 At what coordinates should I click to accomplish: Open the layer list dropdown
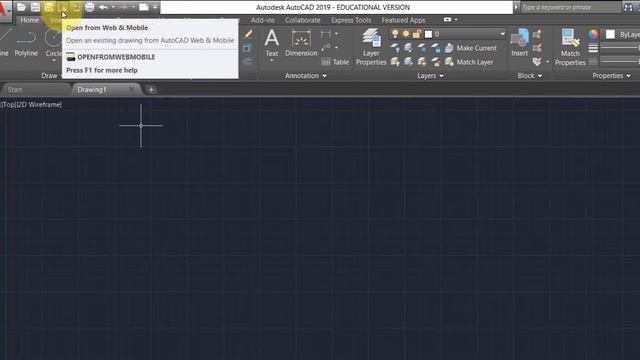[x=502, y=34]
